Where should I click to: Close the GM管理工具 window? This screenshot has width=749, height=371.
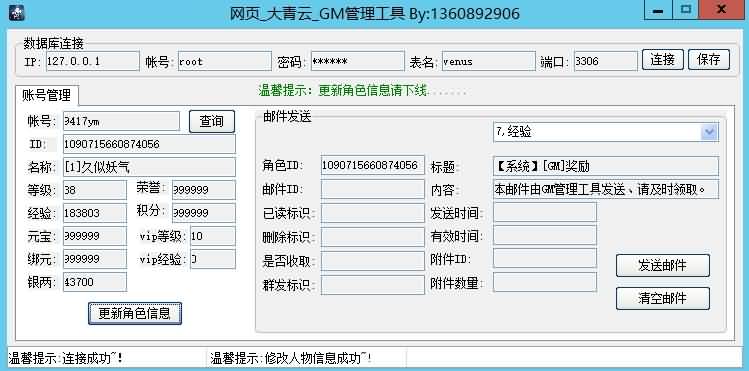[x=722, y=10]
